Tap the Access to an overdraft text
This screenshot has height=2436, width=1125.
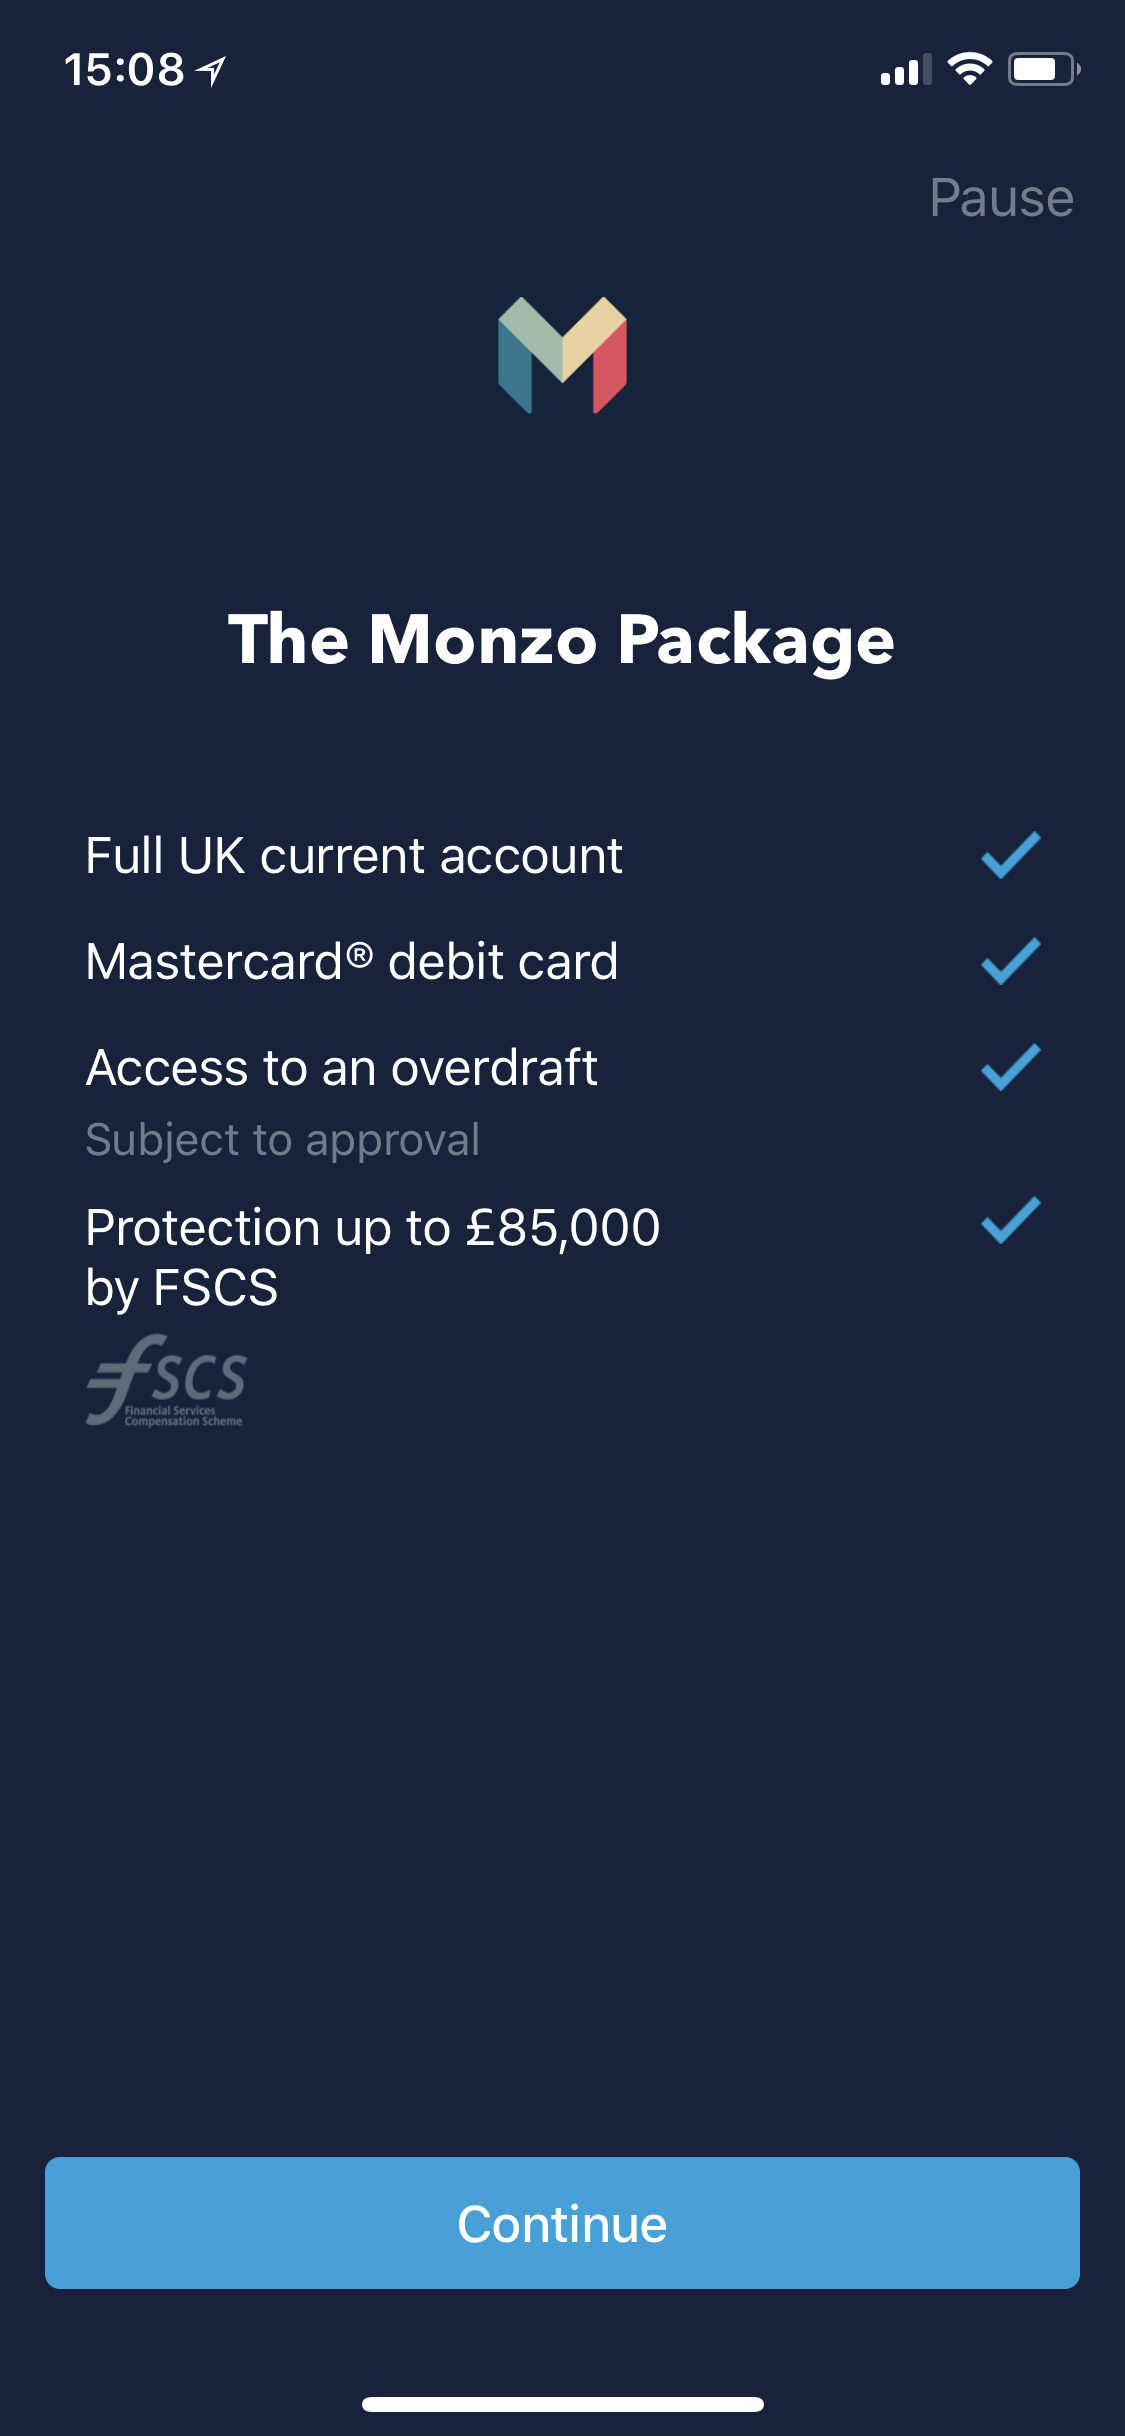coord(342,1068)
